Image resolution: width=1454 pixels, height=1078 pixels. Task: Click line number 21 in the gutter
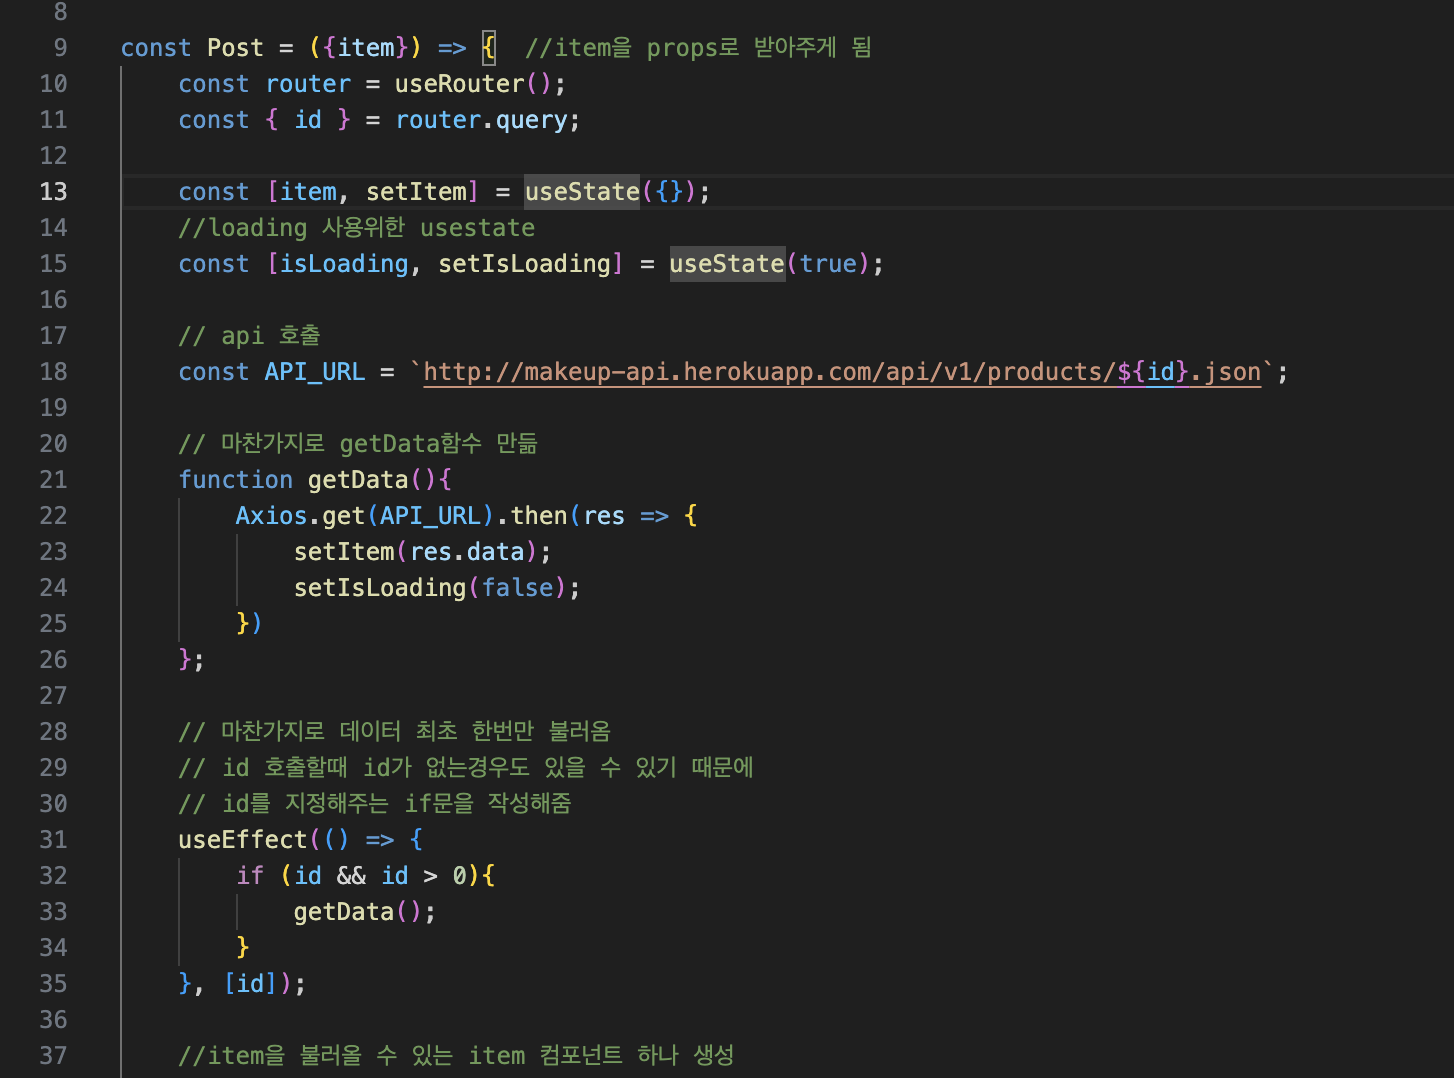click(x=53, y=480)
